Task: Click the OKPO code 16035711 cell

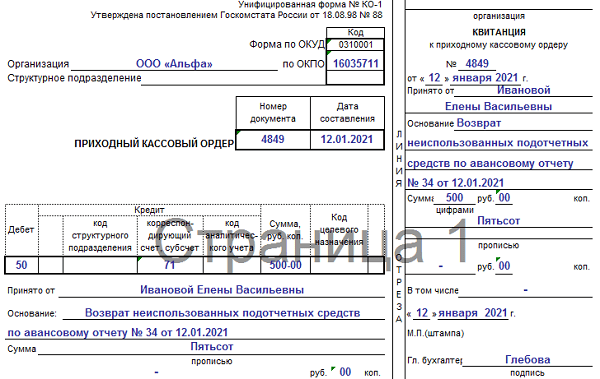Action: tap(355, 63)
